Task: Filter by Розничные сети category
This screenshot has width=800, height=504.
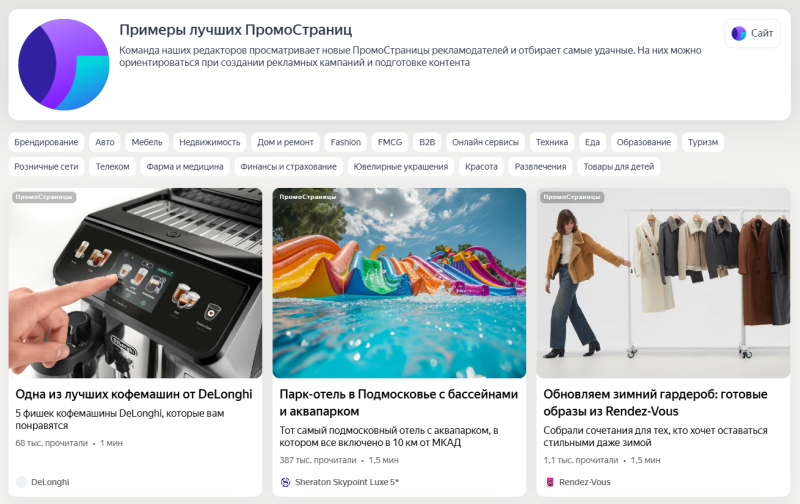Action: [46, 167]
